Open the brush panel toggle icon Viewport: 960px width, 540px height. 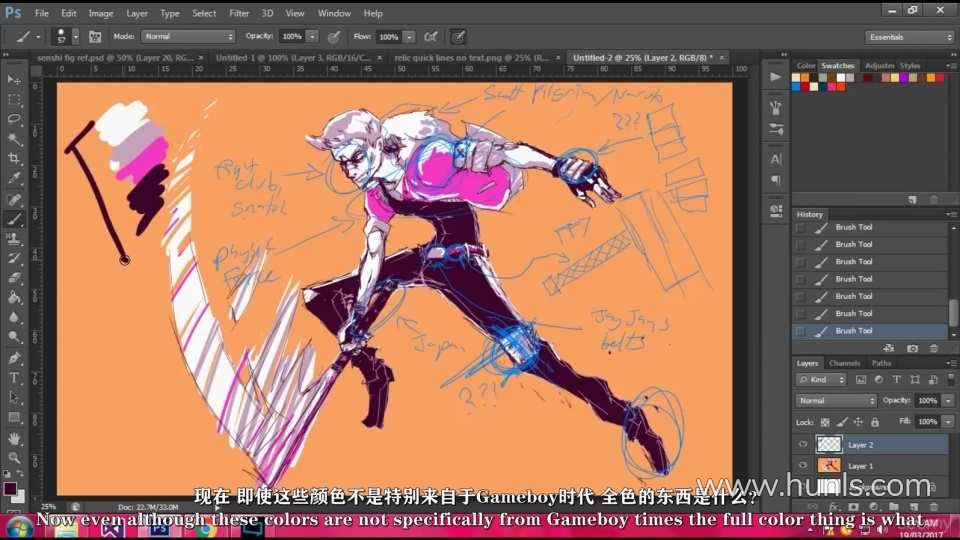pyautogui.click(x=96, y=36)
